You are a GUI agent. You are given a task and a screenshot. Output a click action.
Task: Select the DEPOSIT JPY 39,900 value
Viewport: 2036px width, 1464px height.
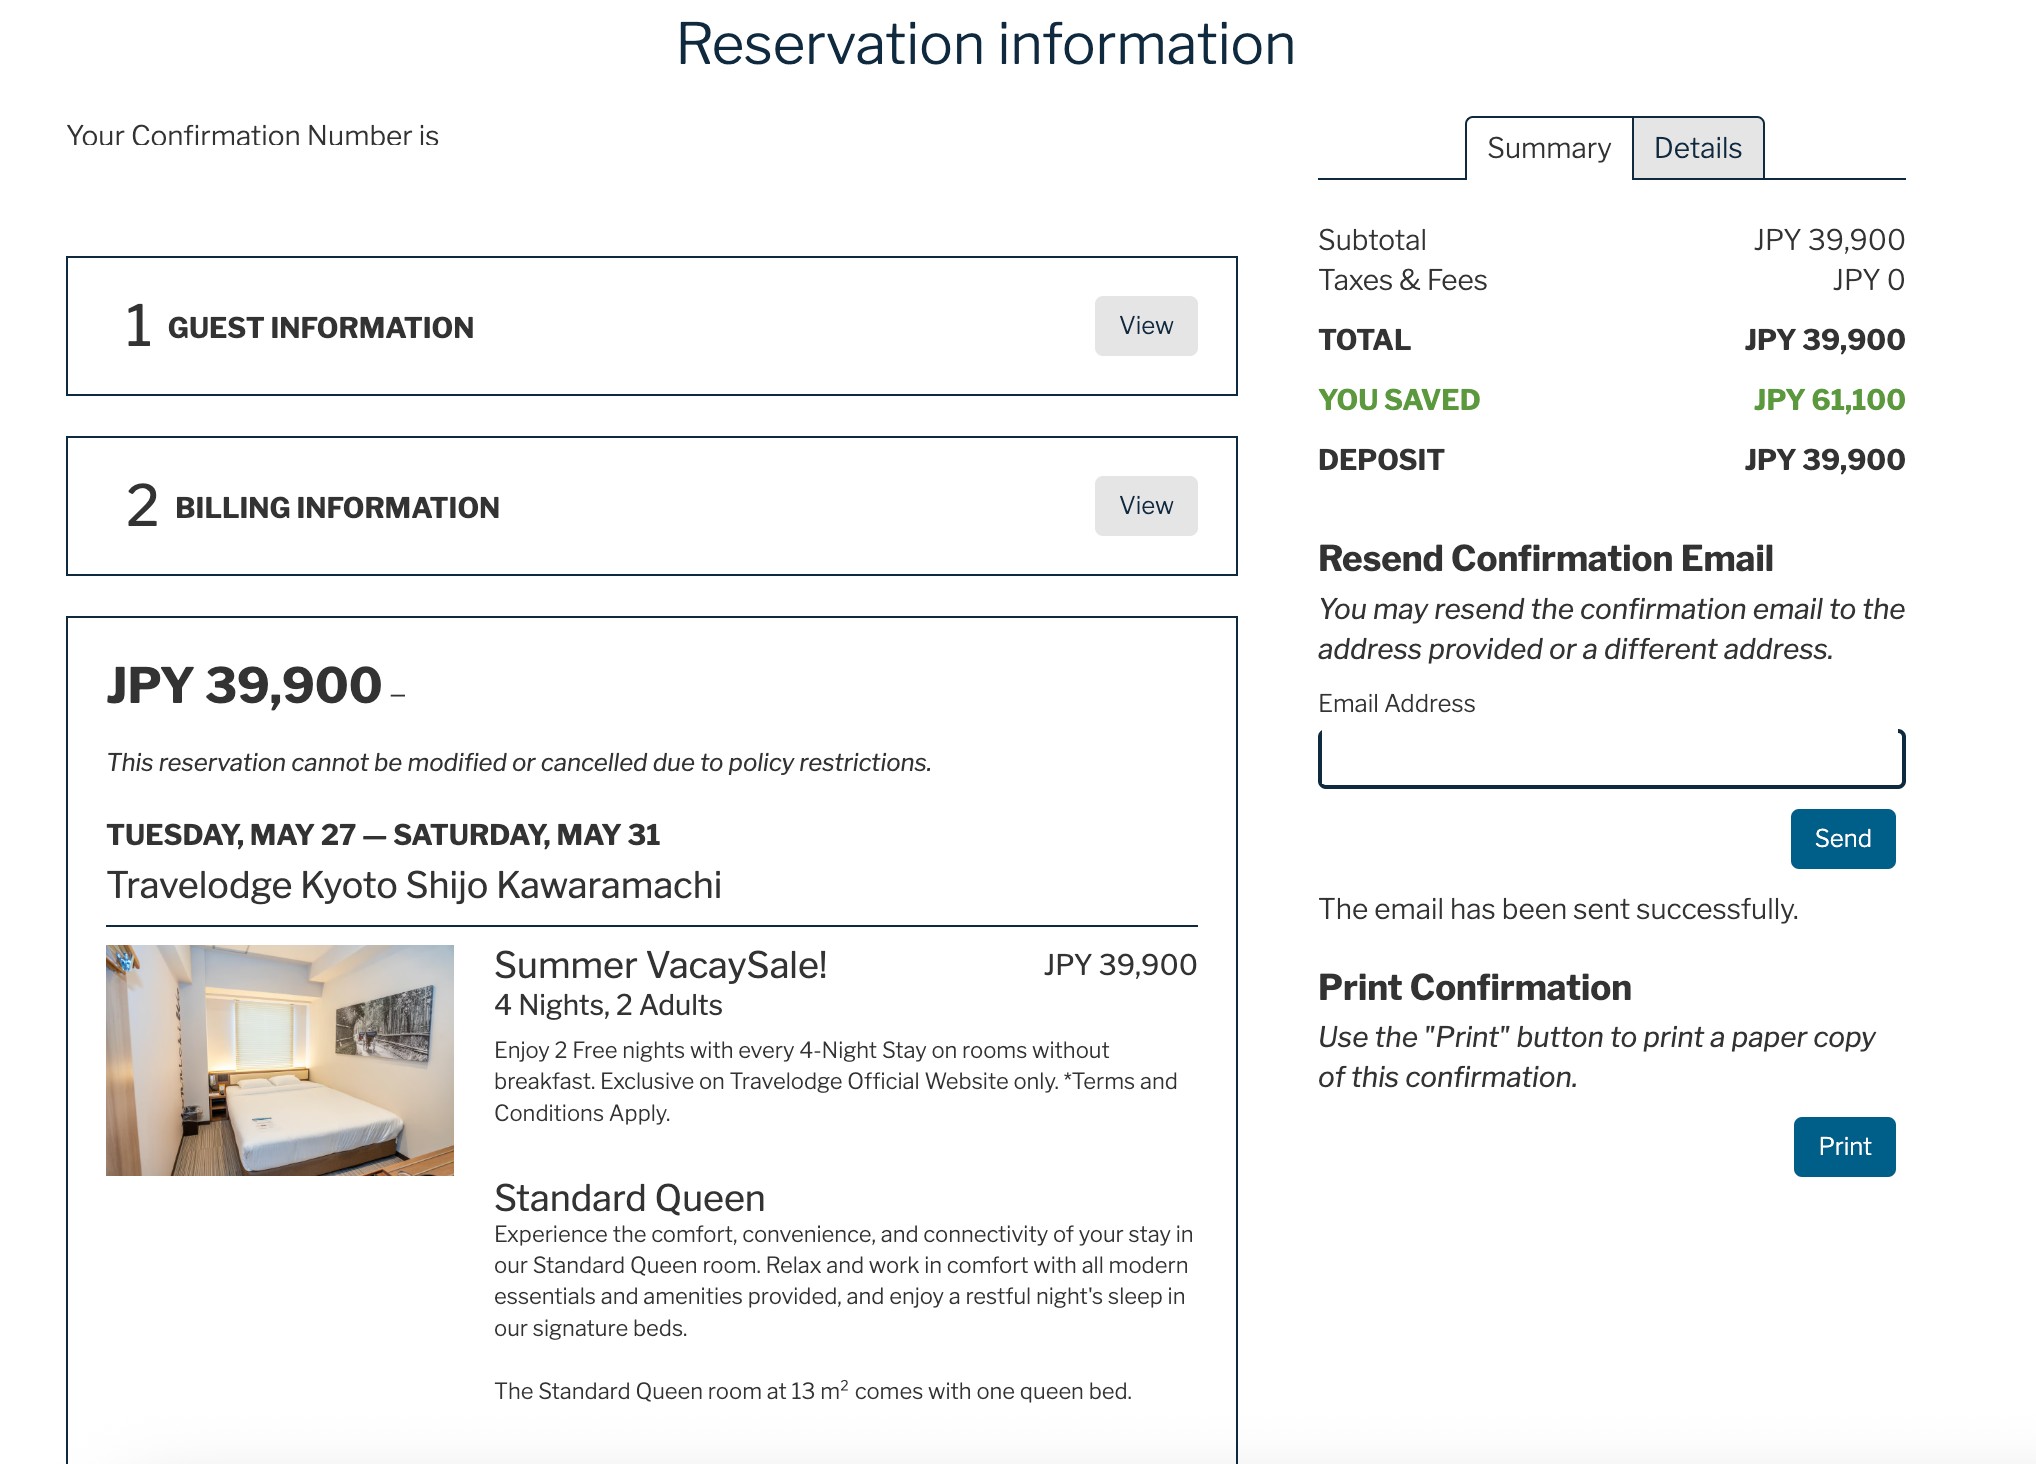pos(1824,460)
